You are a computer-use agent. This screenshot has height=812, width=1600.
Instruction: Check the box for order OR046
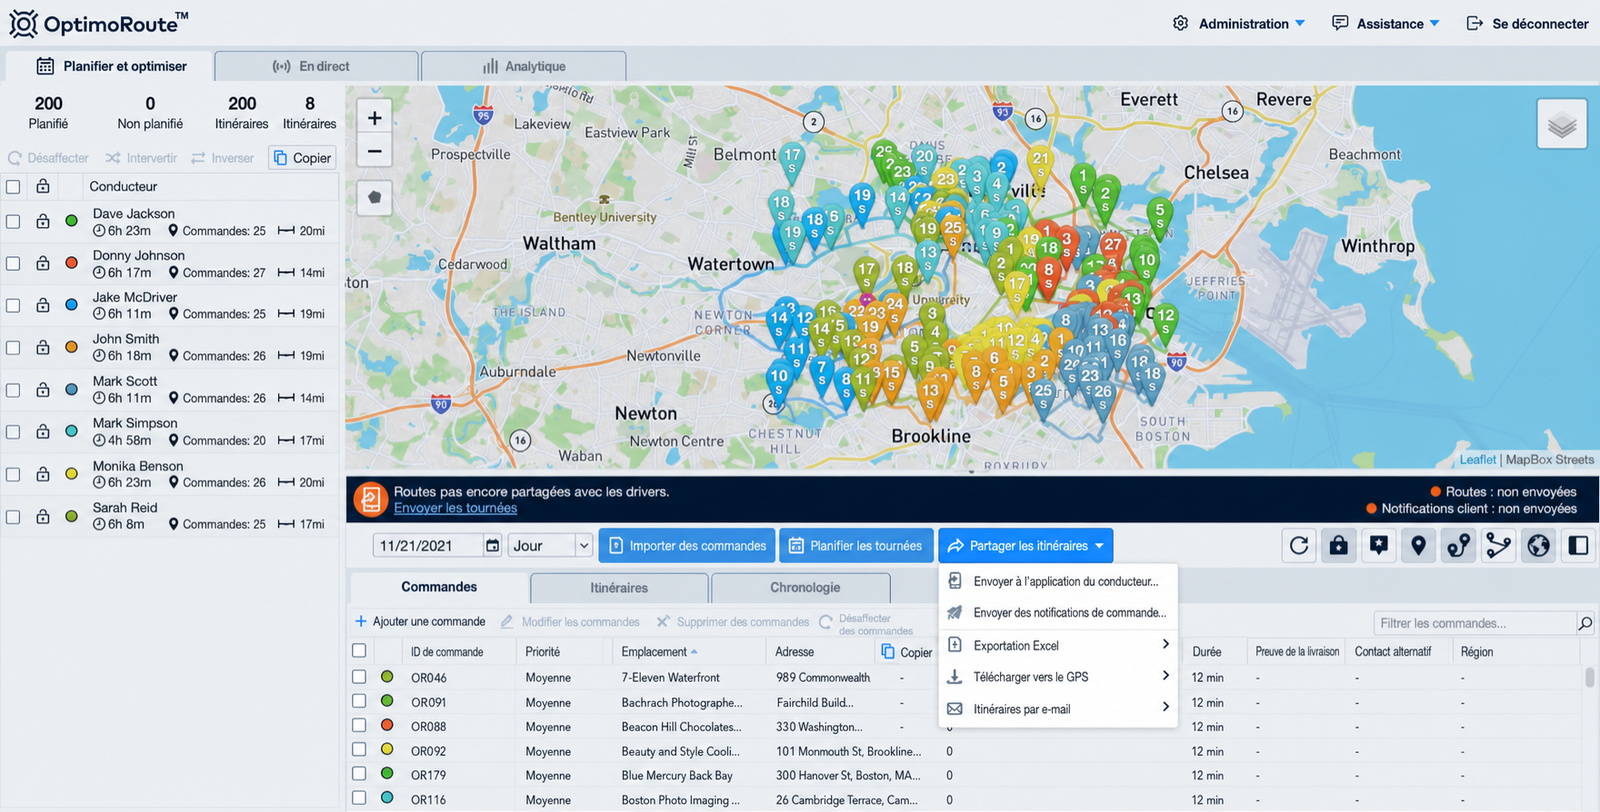pos(359,677)
